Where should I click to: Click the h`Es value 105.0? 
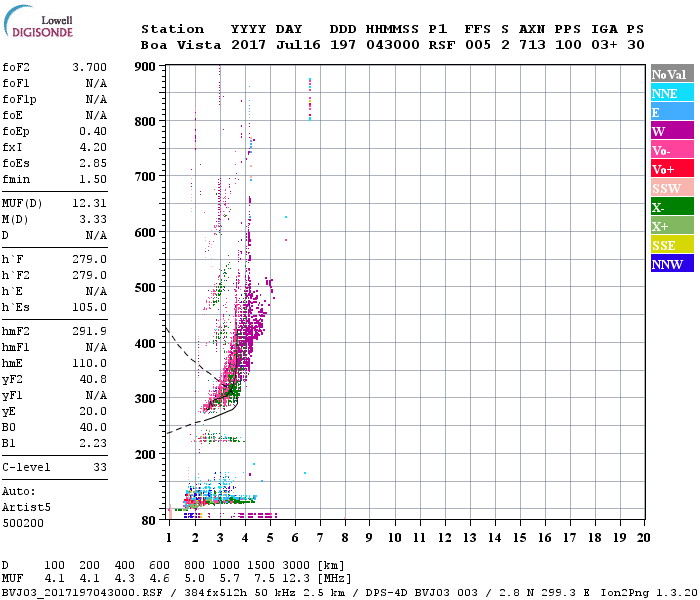coord(89,307)
